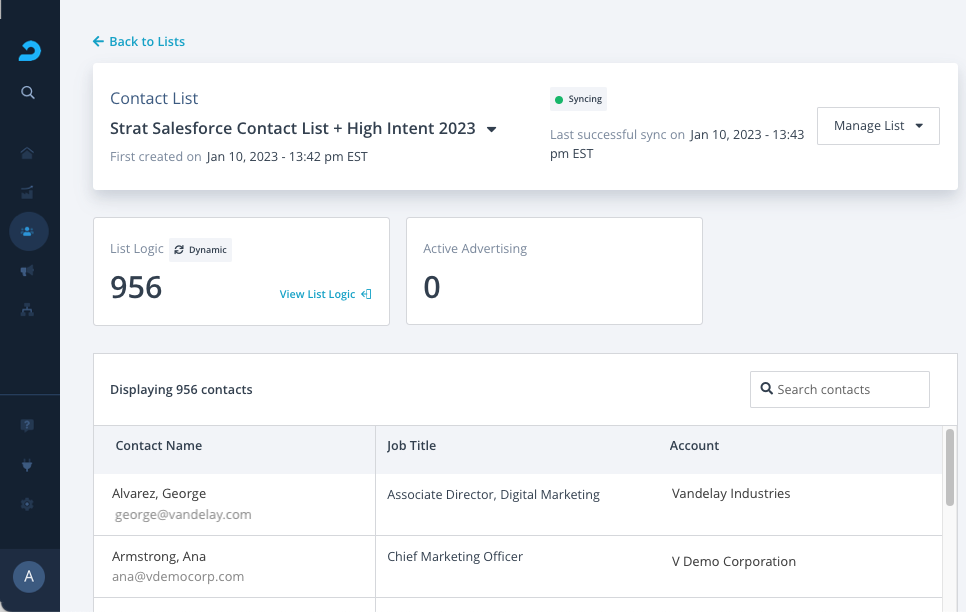Viewport: 966px width, 612px height.
Task: Click the Contact Name column header
Action: click(159, 446)
